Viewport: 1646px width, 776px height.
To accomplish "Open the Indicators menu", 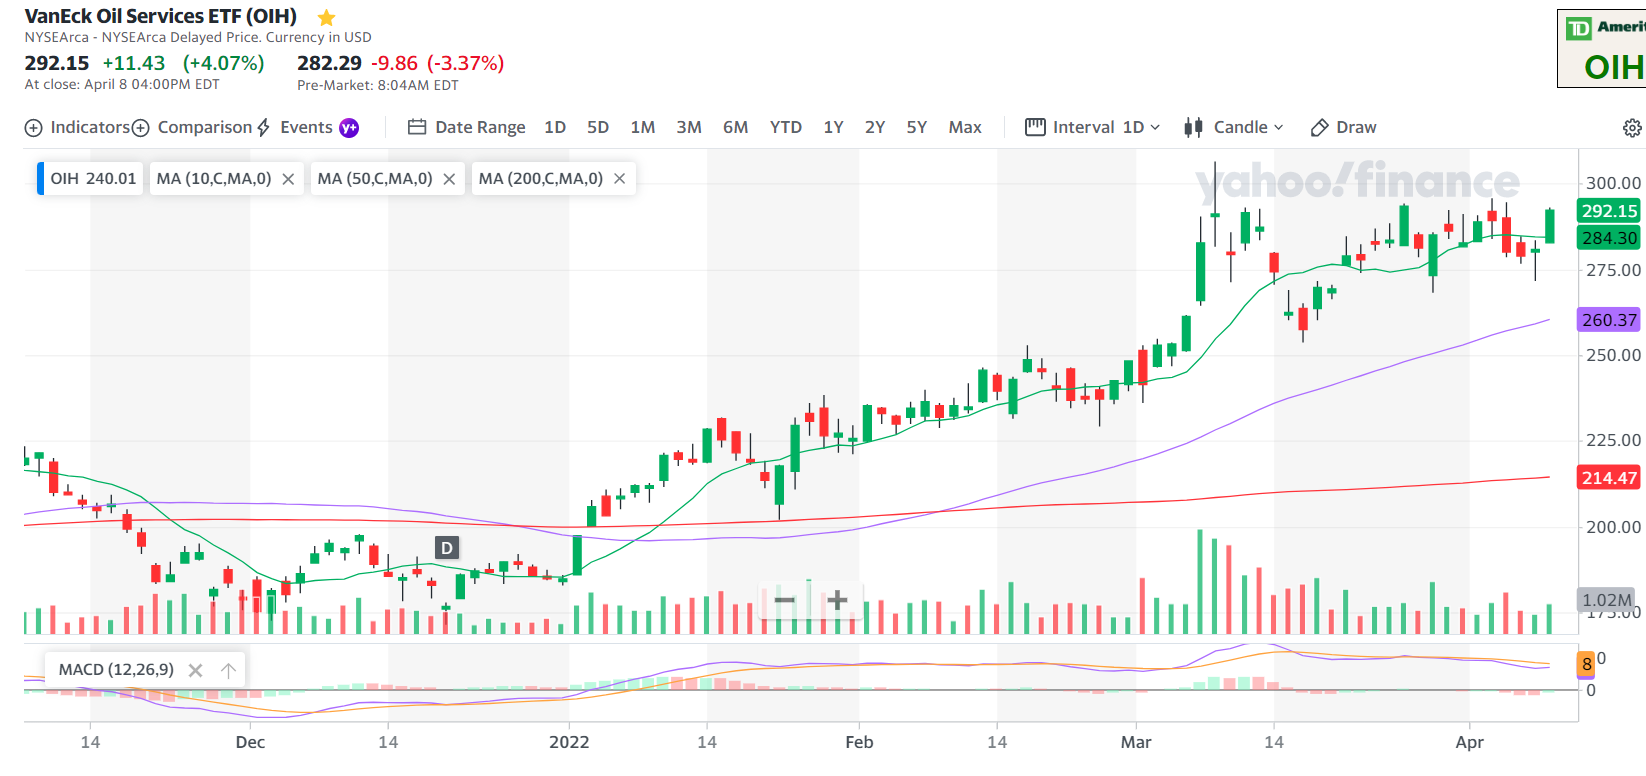I will click(x=77, y=127).
